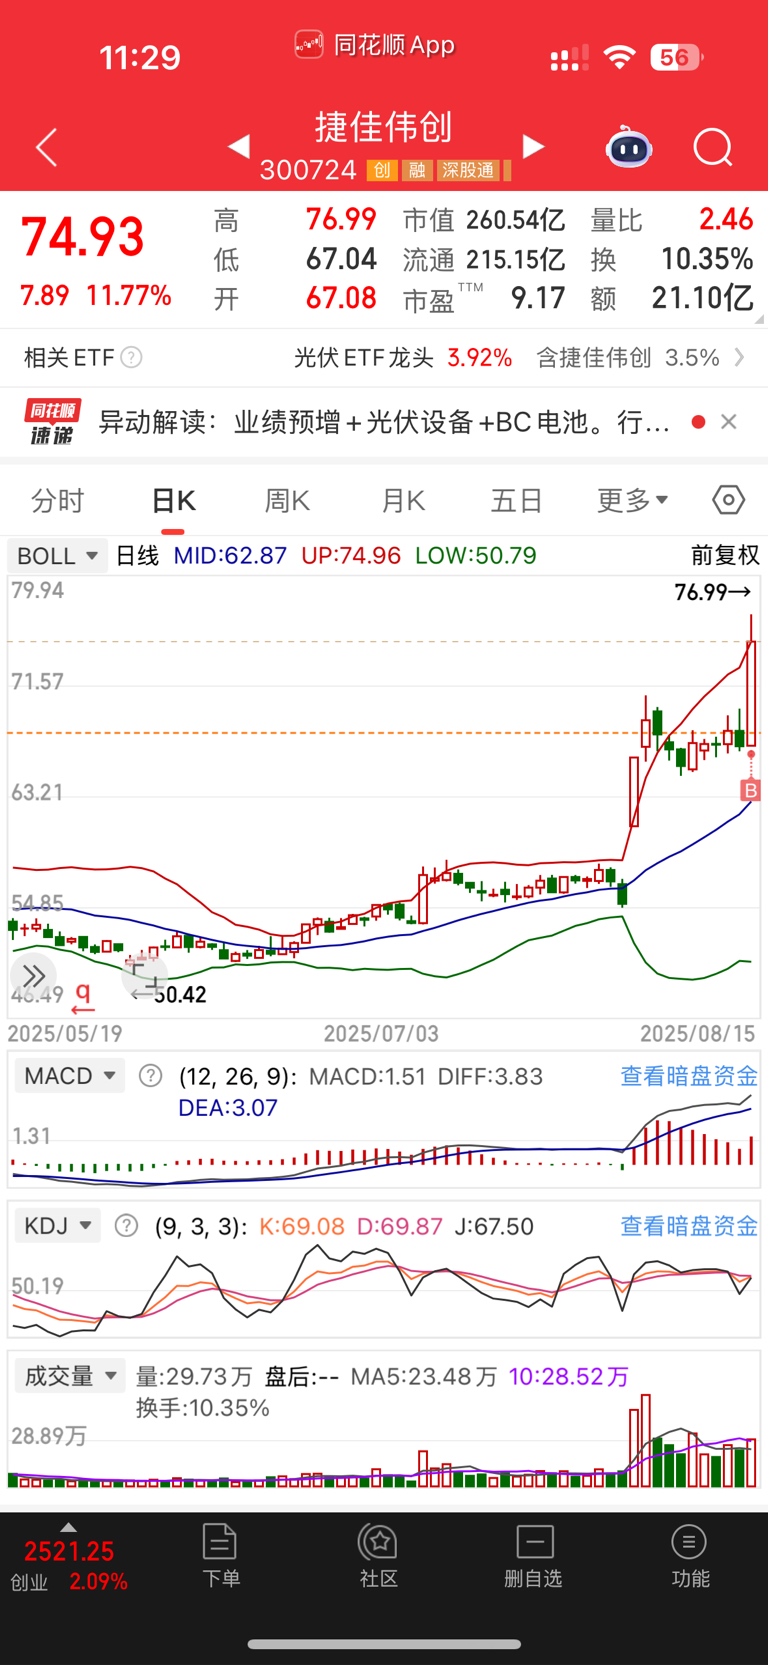Open the 同花顺App return link
Screen dimensions: 769x1665
pyautogui.click(x=375, y=45)
